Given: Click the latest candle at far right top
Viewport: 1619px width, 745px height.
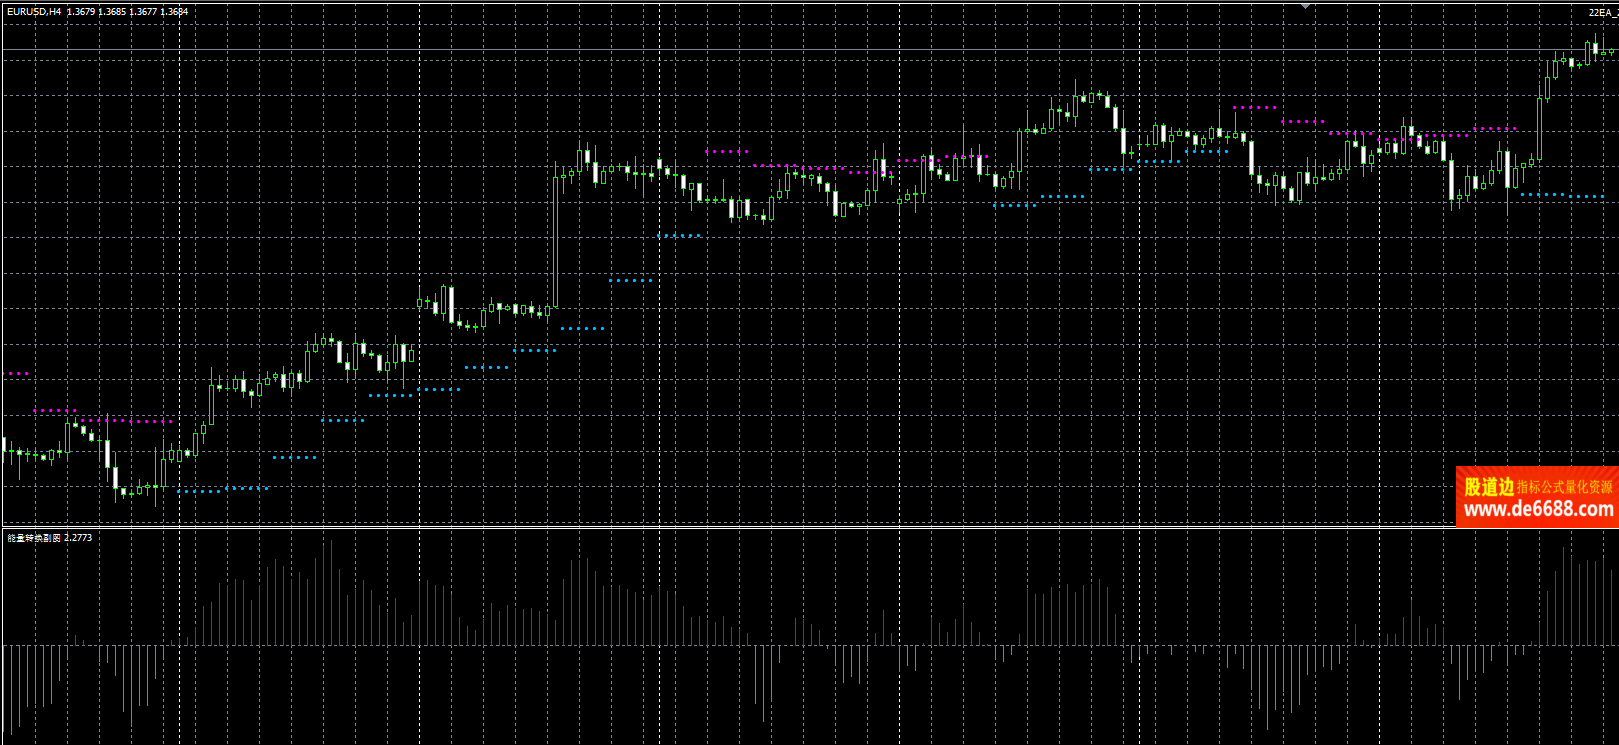Looking at the screenshot, I should point(1595,48).
